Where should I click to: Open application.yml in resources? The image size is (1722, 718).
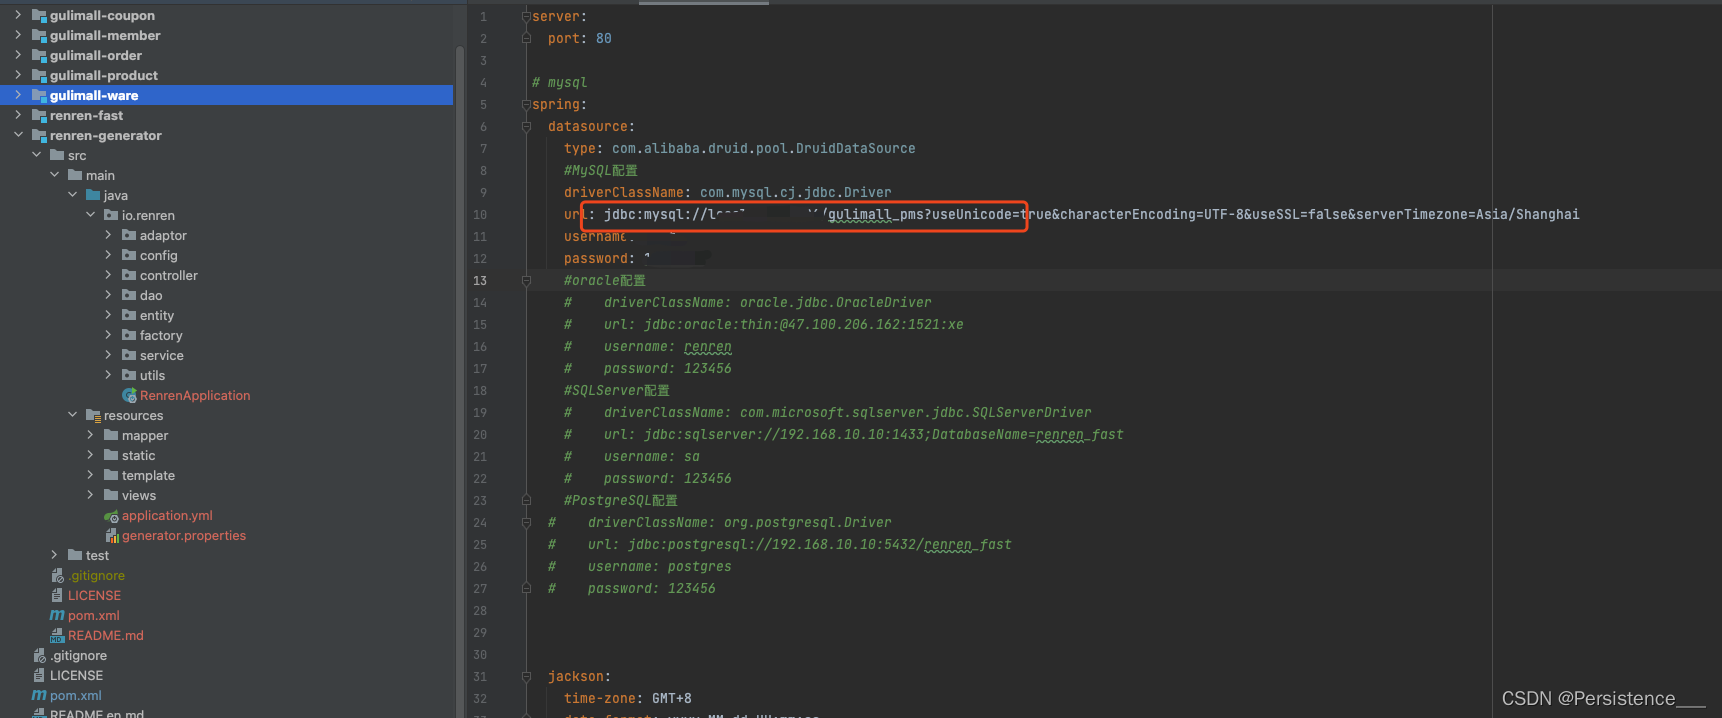click(167, 515)
